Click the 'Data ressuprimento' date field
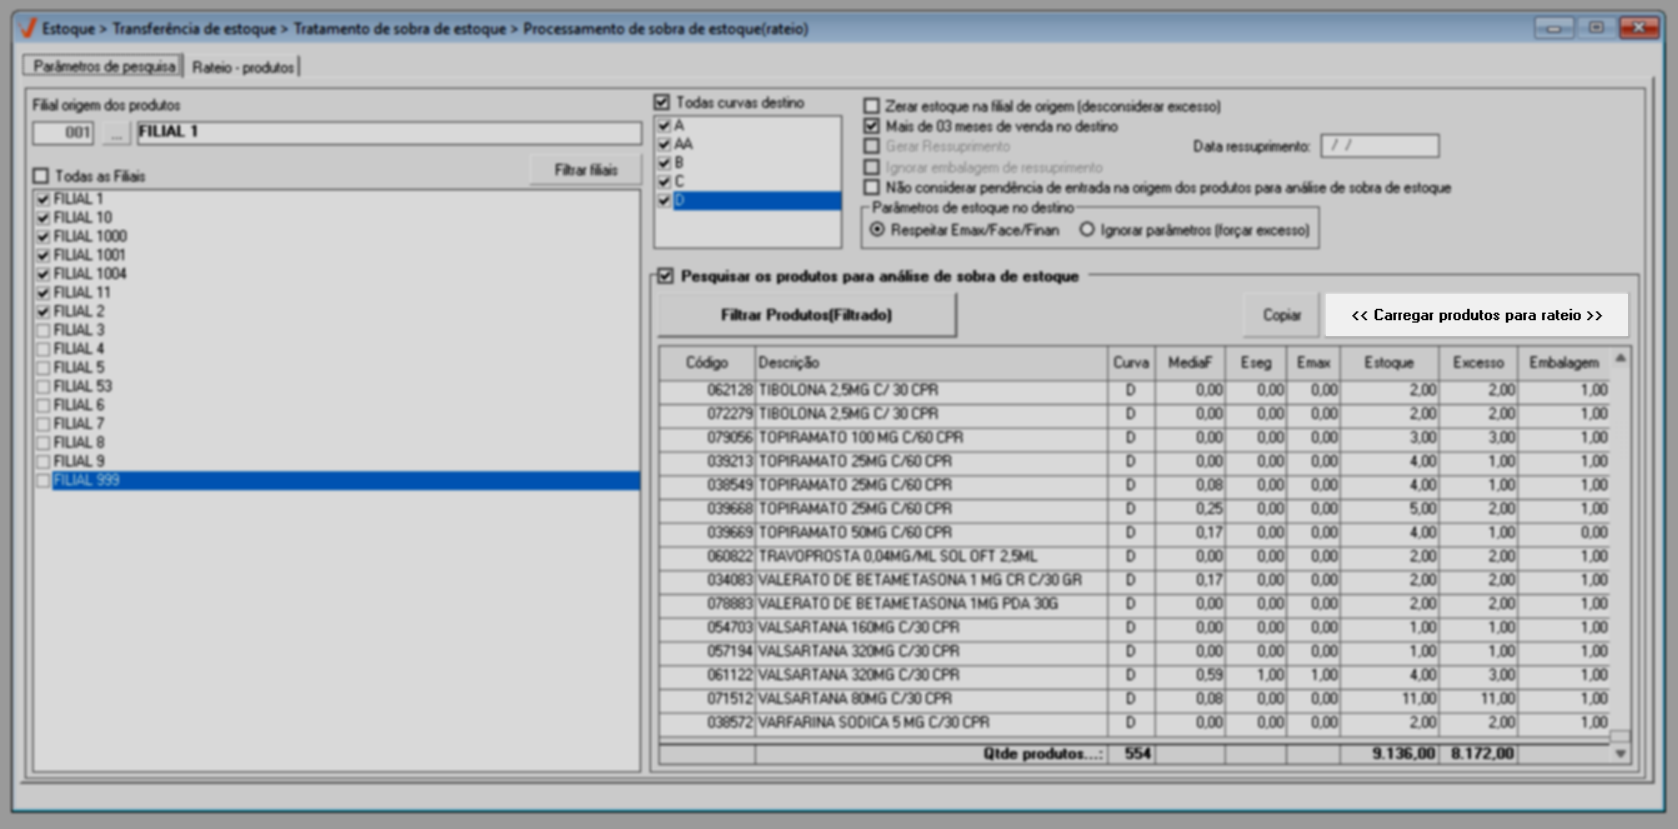The width and height of the screenshot is (1678, 829). (1379, 146)
